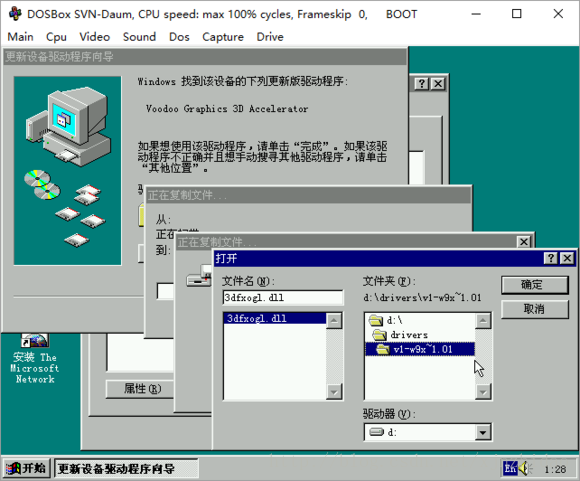The height and width of the screenshot is (481, 580).
Task: Open the Dos menu
Action: (179, 37)
